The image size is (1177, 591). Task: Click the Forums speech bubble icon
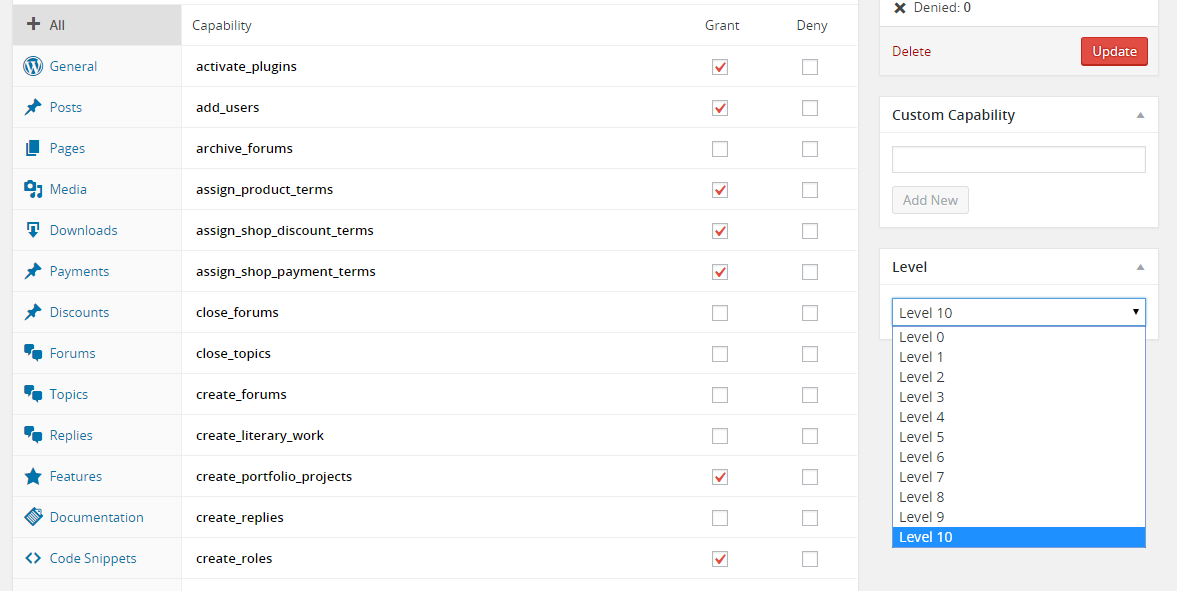[x=33, y=353]
